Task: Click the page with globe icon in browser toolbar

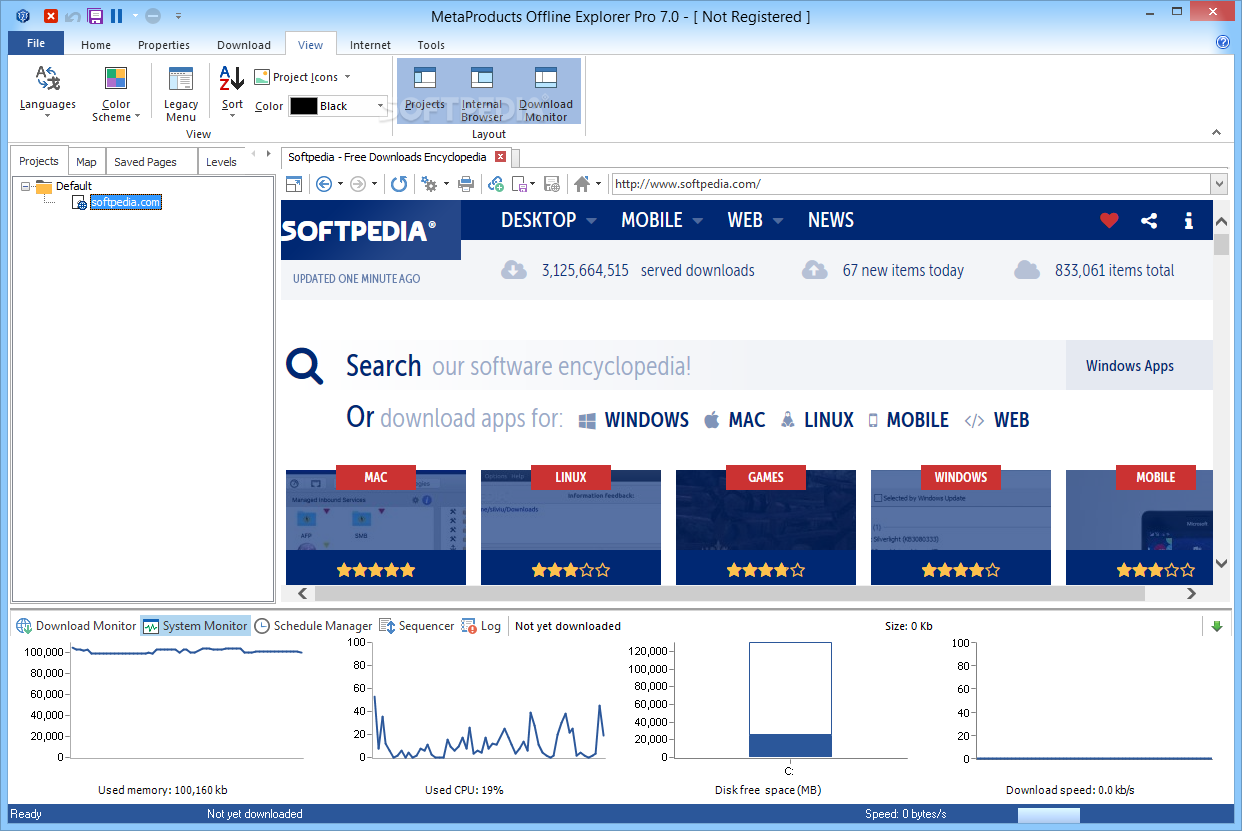Action: pyautogui.click(x=552, y=184)
